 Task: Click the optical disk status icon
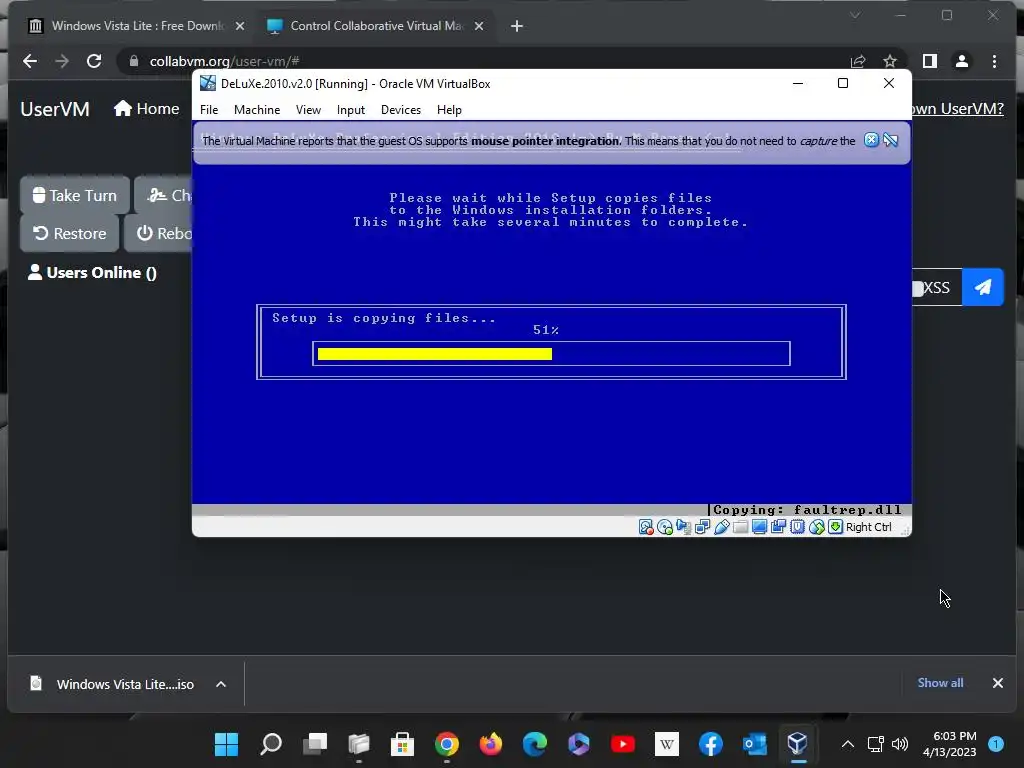[665, 527]
